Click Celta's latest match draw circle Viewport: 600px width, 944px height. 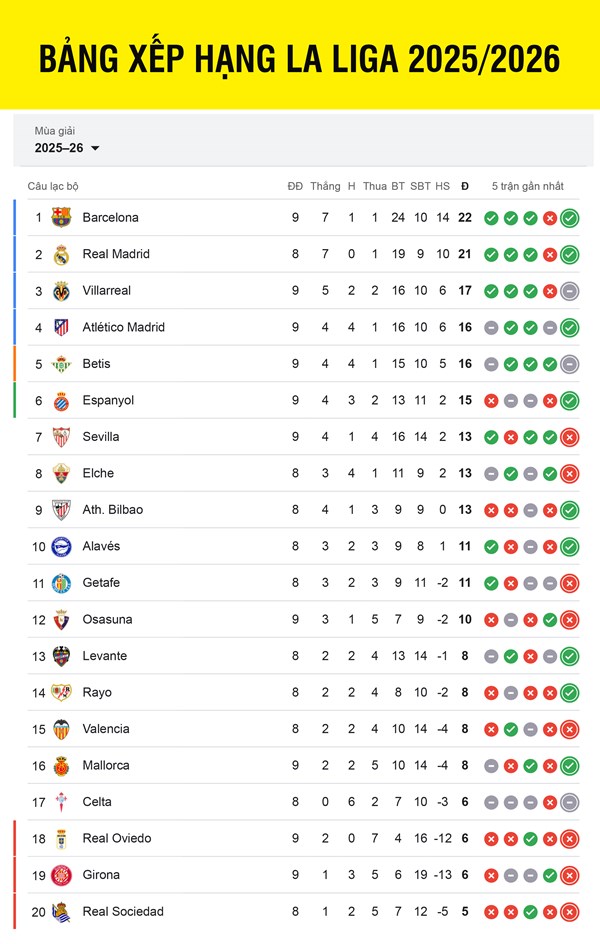tap(569, 802)
